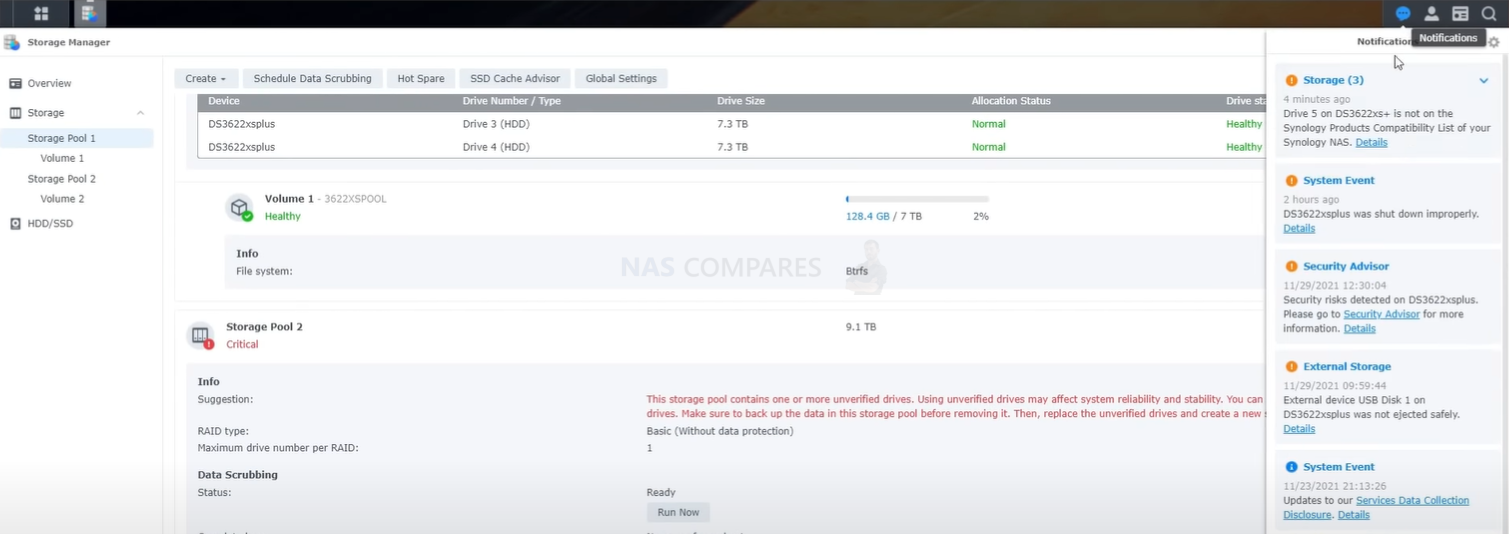Screen dimensions: 1509x534
Task: Select Storage Pool 1 in sidebar
Action: 61,138
